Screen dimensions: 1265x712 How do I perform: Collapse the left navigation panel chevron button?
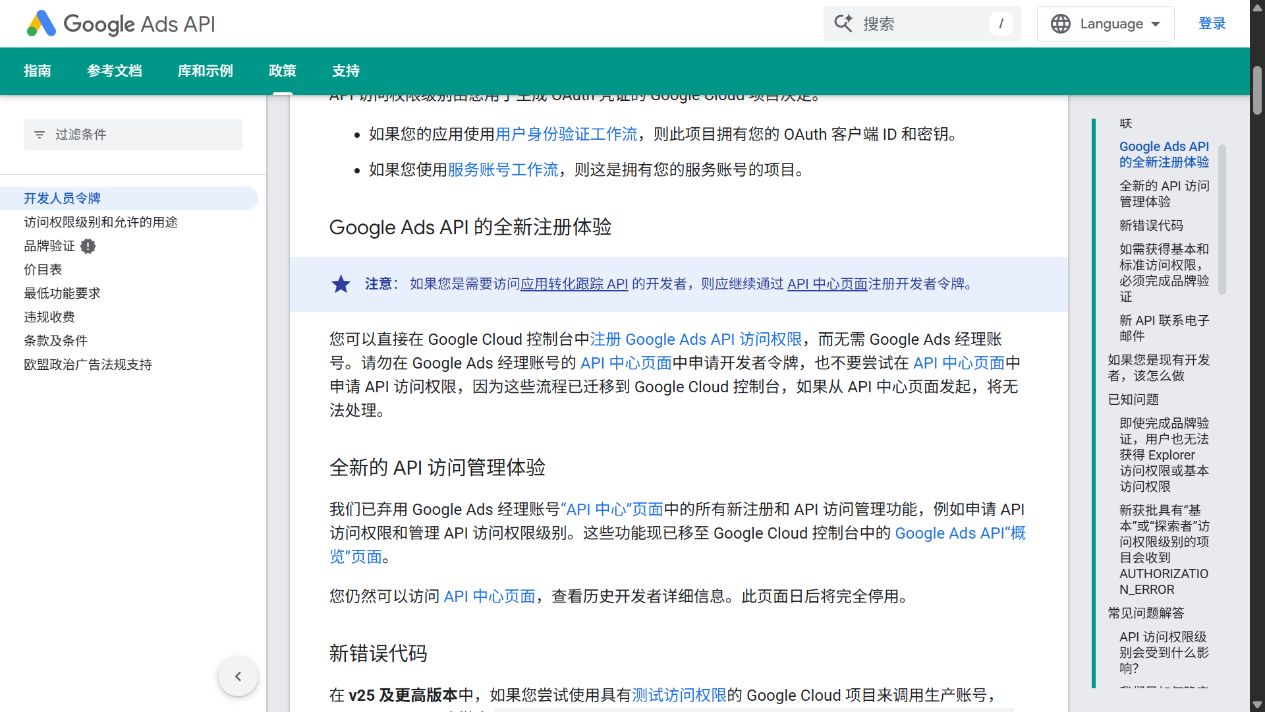pyautogui.click(x=238, y=676)
